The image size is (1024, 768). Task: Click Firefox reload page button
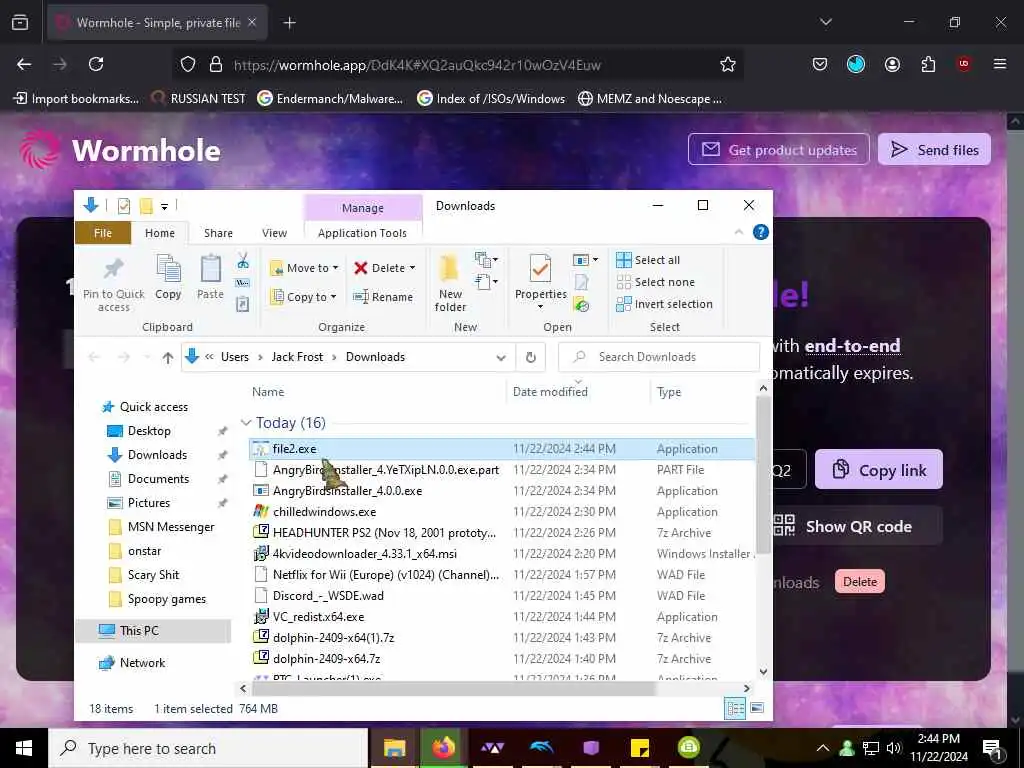click(96, 64)
